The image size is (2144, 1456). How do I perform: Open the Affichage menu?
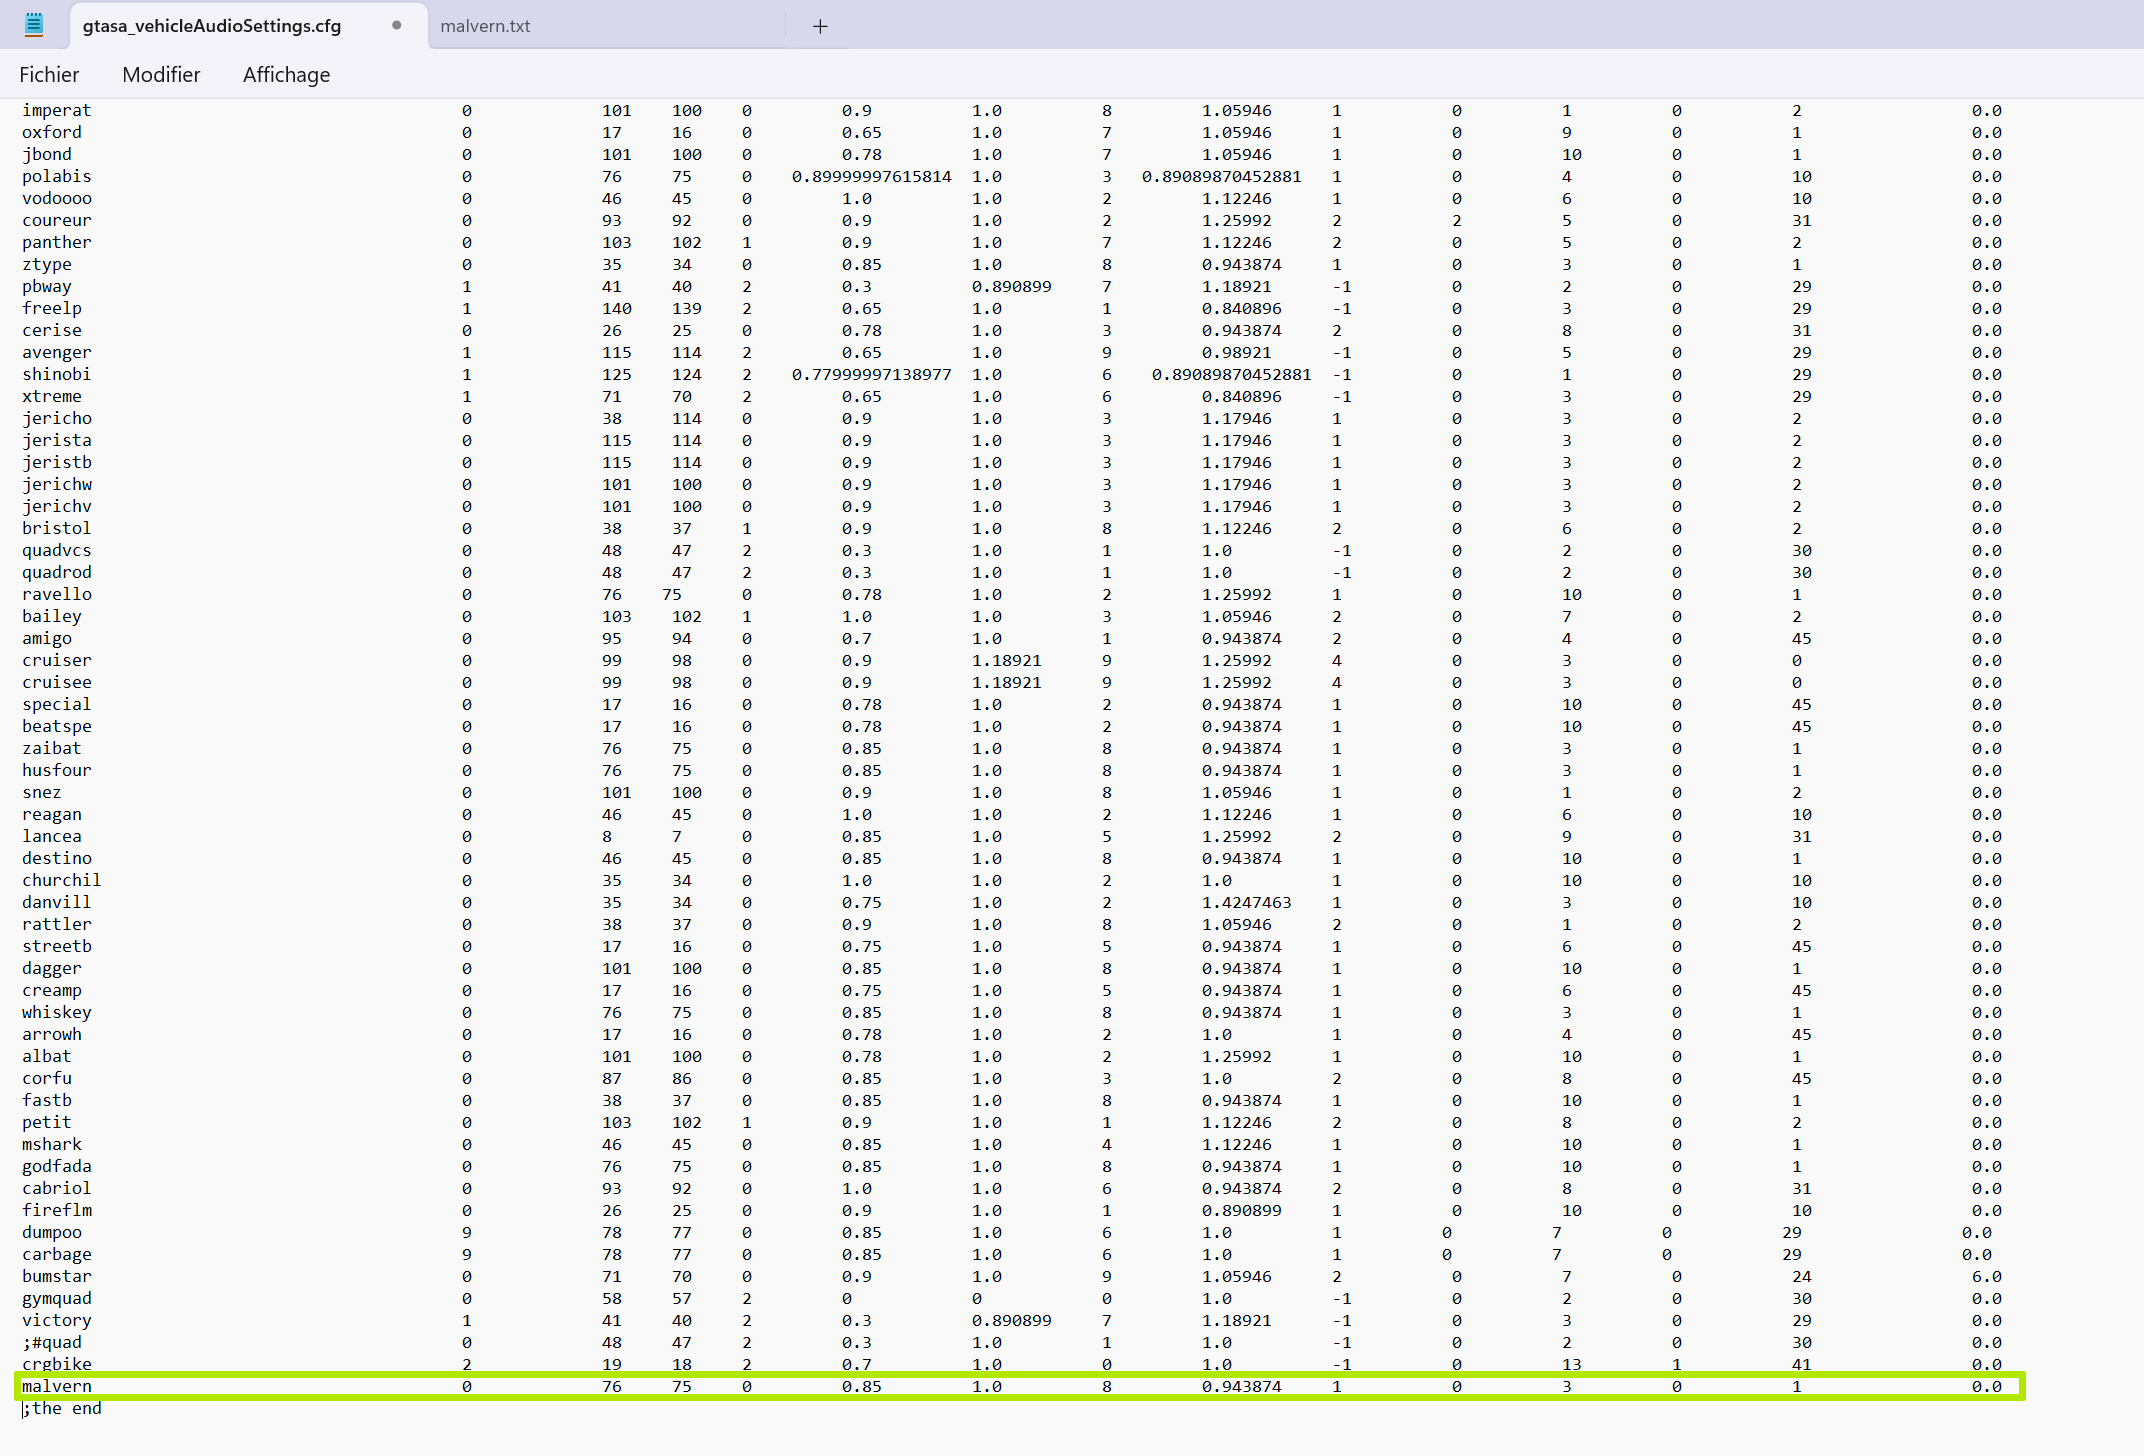point(286,75)
